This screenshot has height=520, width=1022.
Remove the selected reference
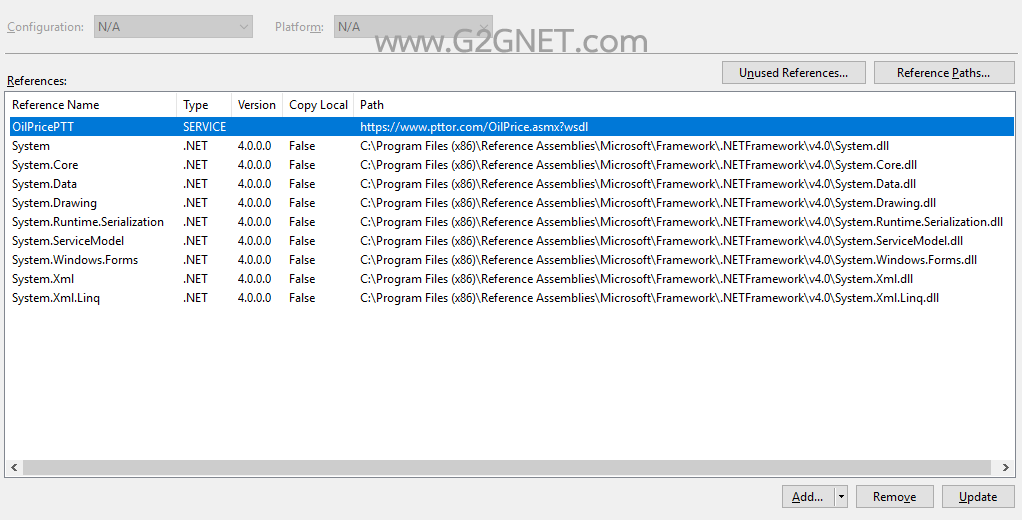coord(894,497)
